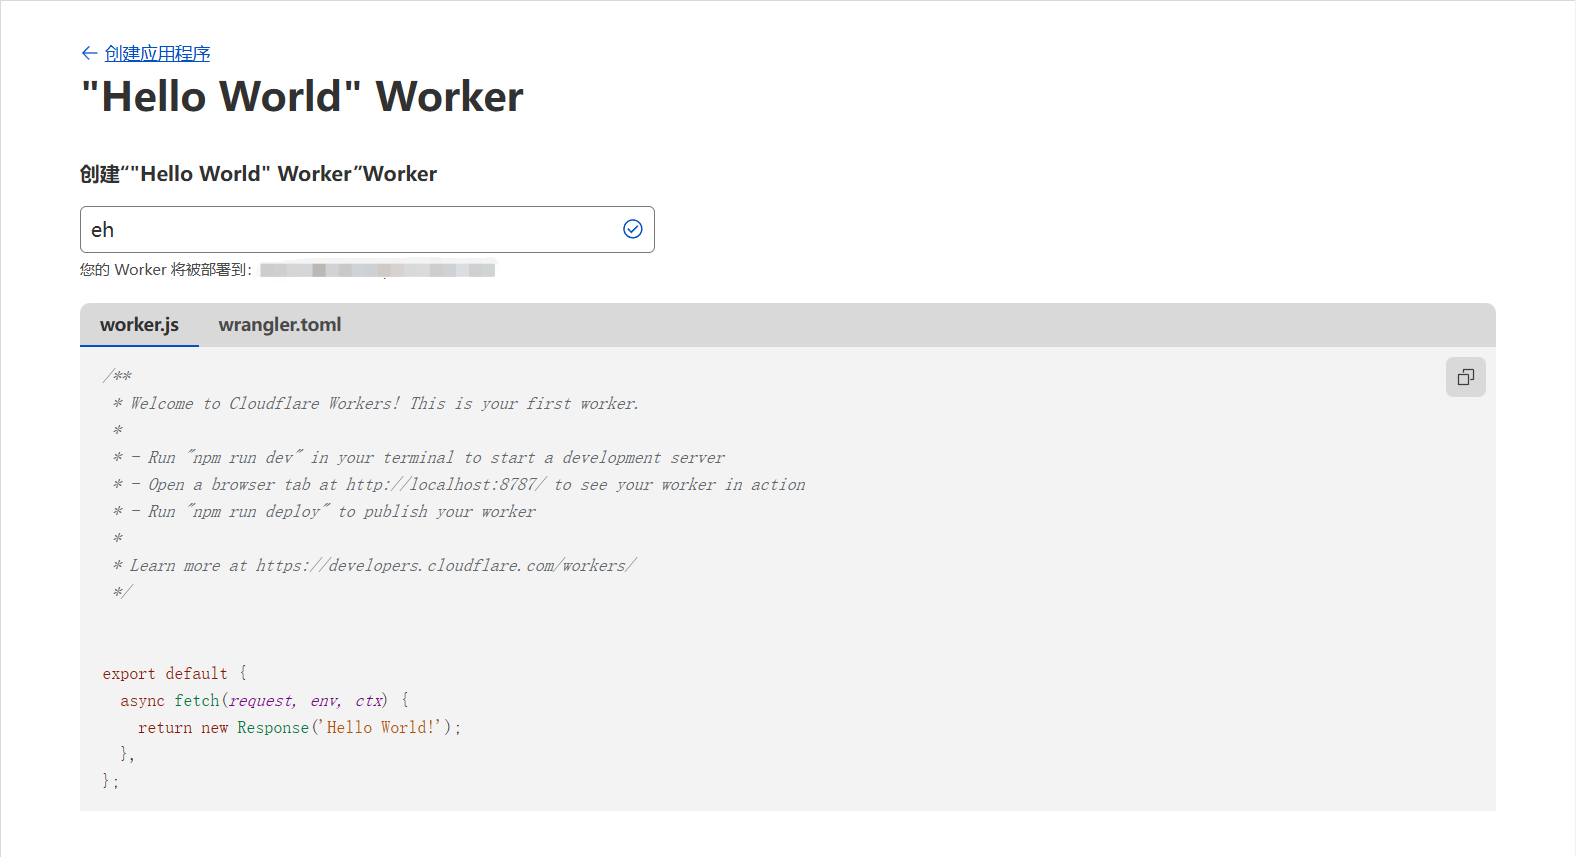Click the 'http://localhost:8787/' comment line
The image size is (1576, 857).
pos(459,485)
